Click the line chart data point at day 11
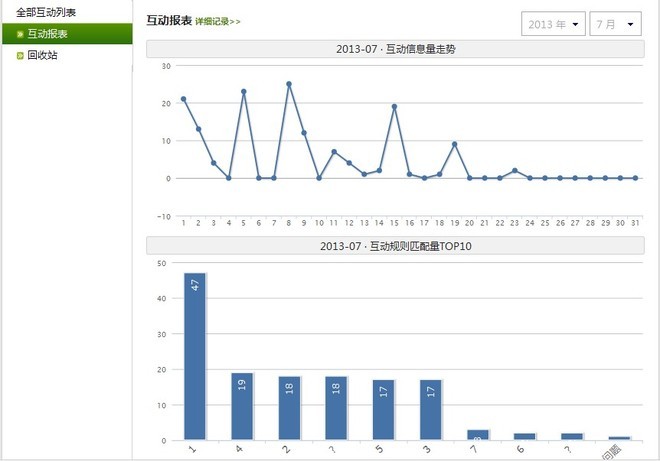The height and width of the screenshot is (461, 660). (334, 152)
